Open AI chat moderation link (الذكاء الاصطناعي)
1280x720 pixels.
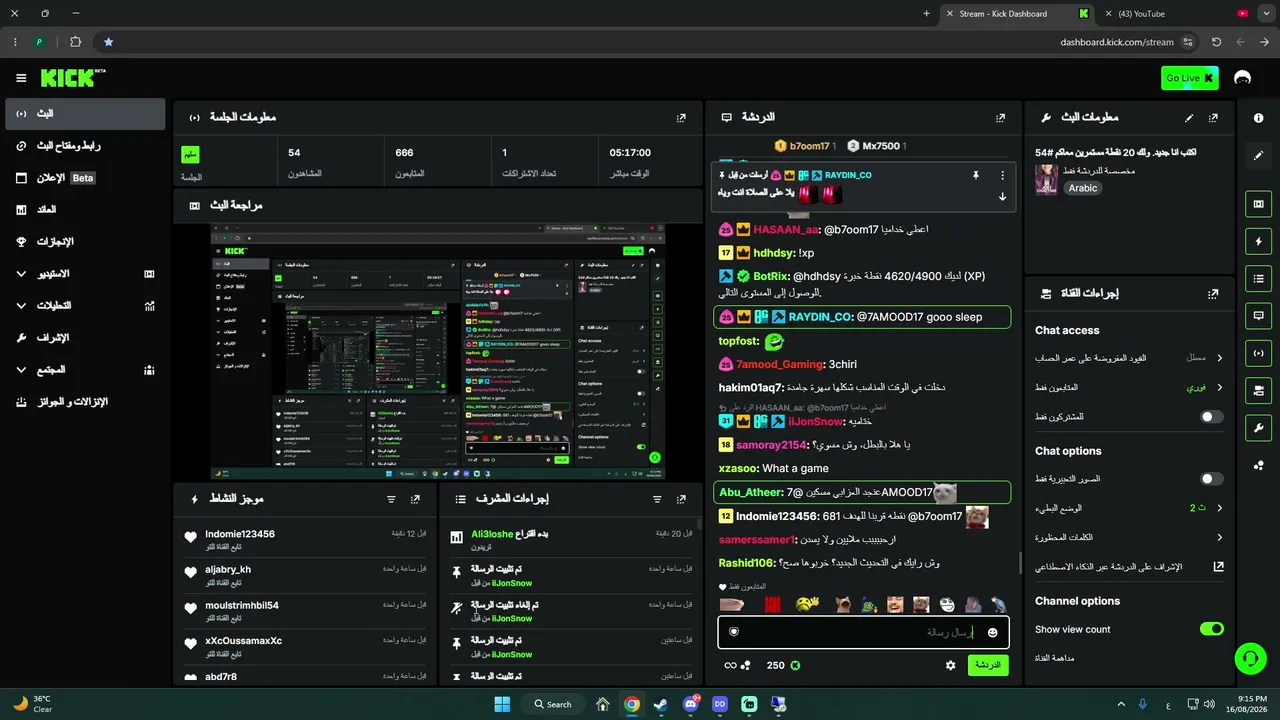coord(1129,567)
